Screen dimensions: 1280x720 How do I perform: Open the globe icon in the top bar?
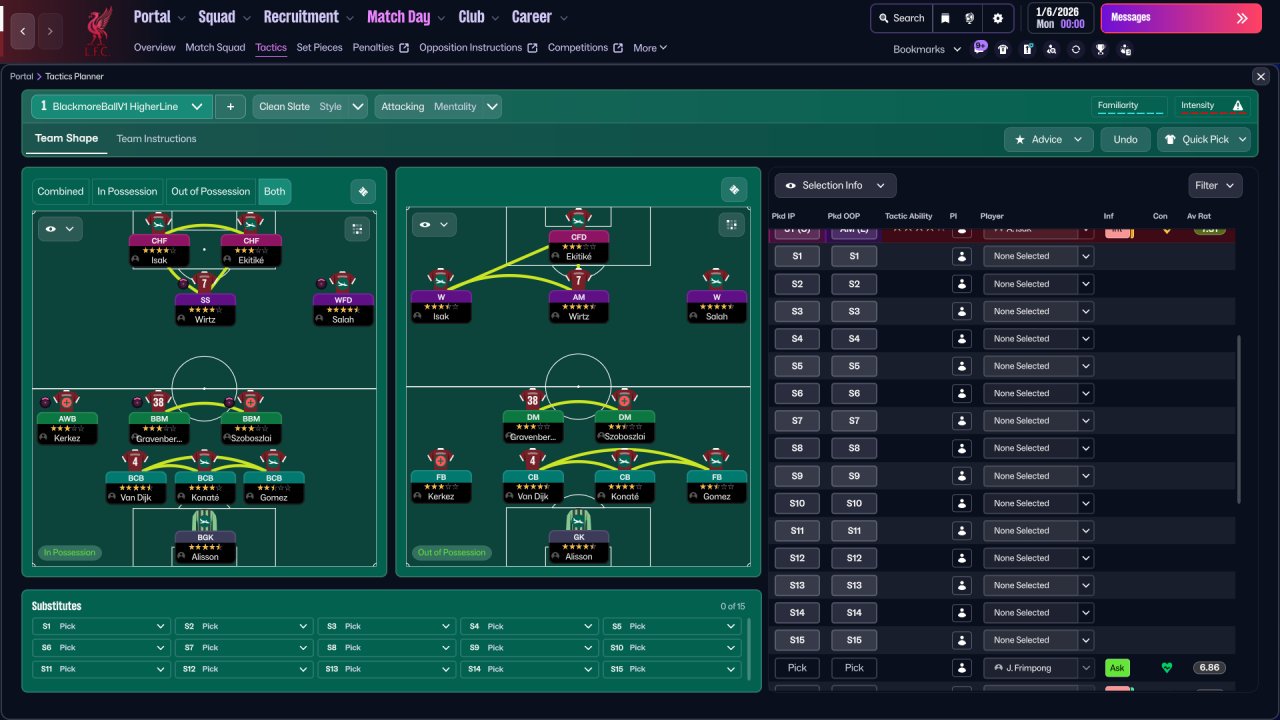[x=970, y=18]
